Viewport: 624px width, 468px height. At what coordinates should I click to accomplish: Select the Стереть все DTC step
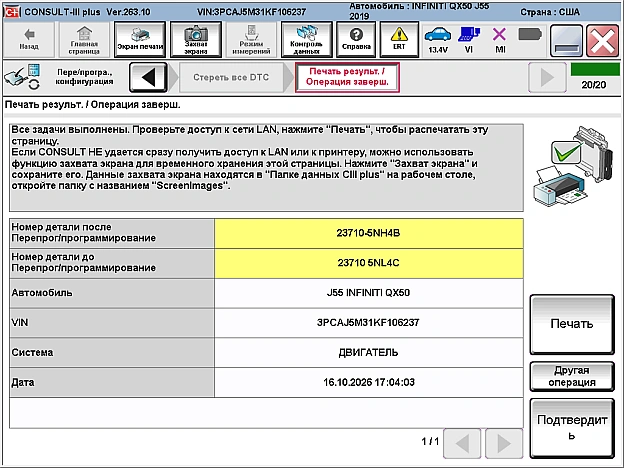[x=231, y=77]
